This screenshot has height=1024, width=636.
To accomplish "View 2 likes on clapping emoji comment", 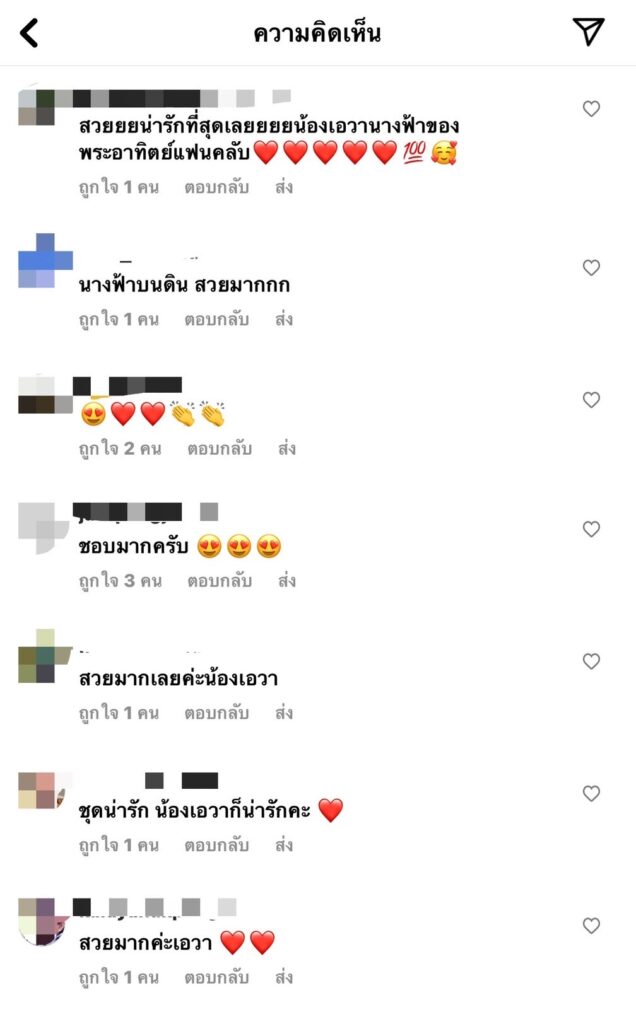I will coord(120,449).
